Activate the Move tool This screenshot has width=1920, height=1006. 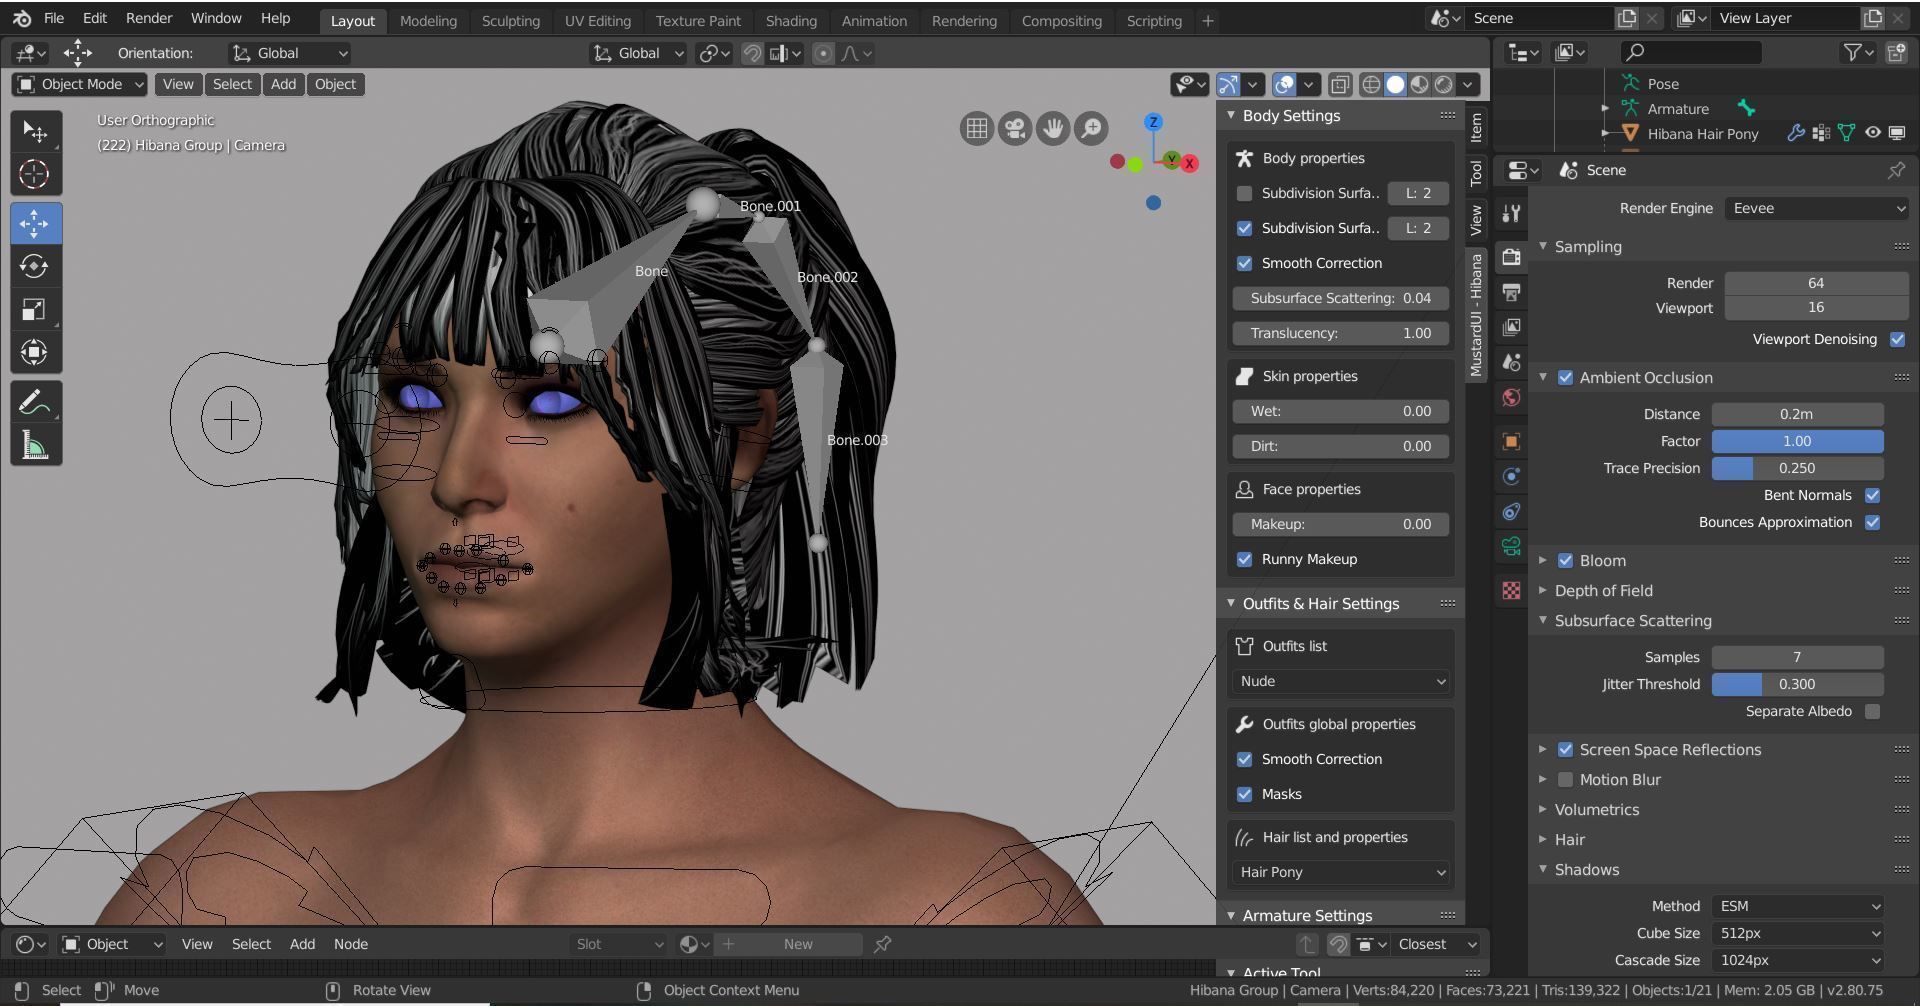[x=35, y=223]
